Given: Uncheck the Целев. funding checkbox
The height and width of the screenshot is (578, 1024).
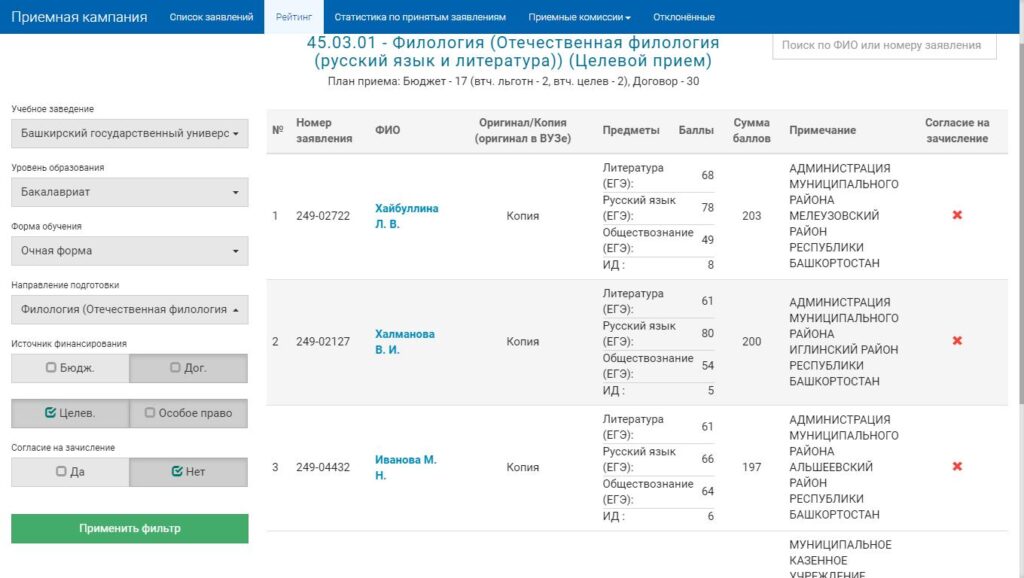Looking at the screenshot, I should pyautogui.click(x=70, y=413).
